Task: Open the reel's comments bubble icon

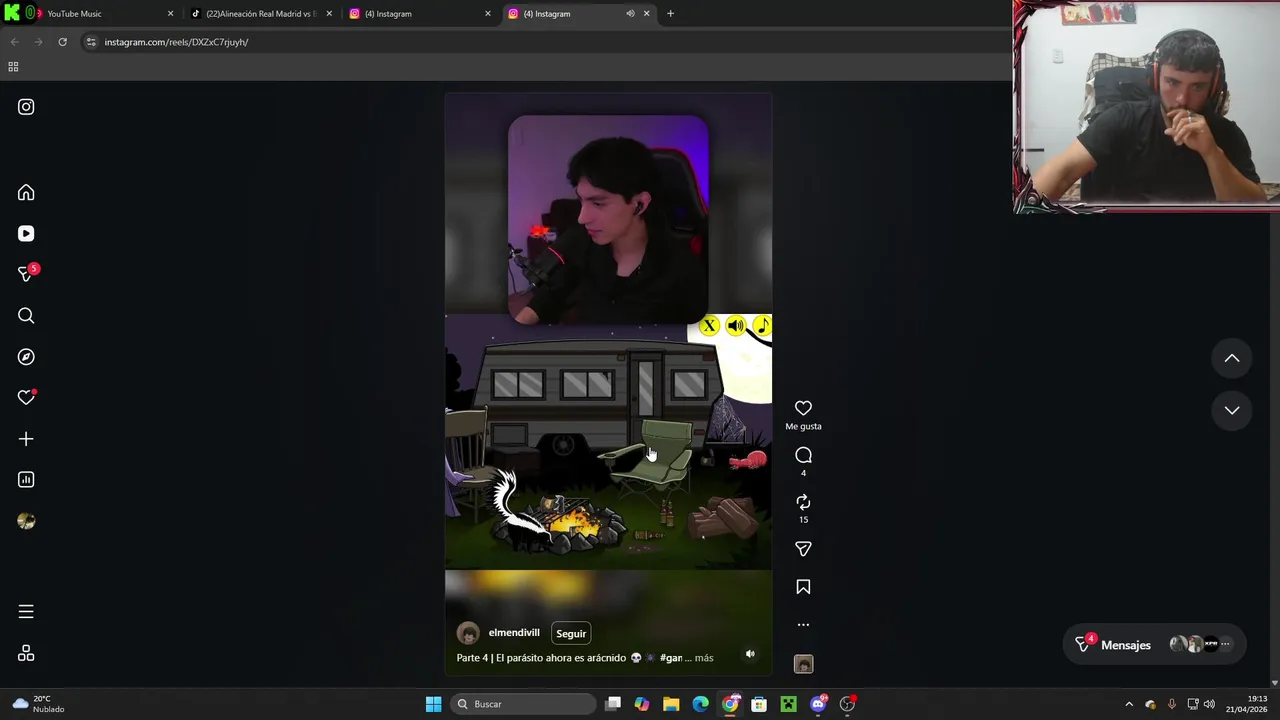Action: [803, 455]
